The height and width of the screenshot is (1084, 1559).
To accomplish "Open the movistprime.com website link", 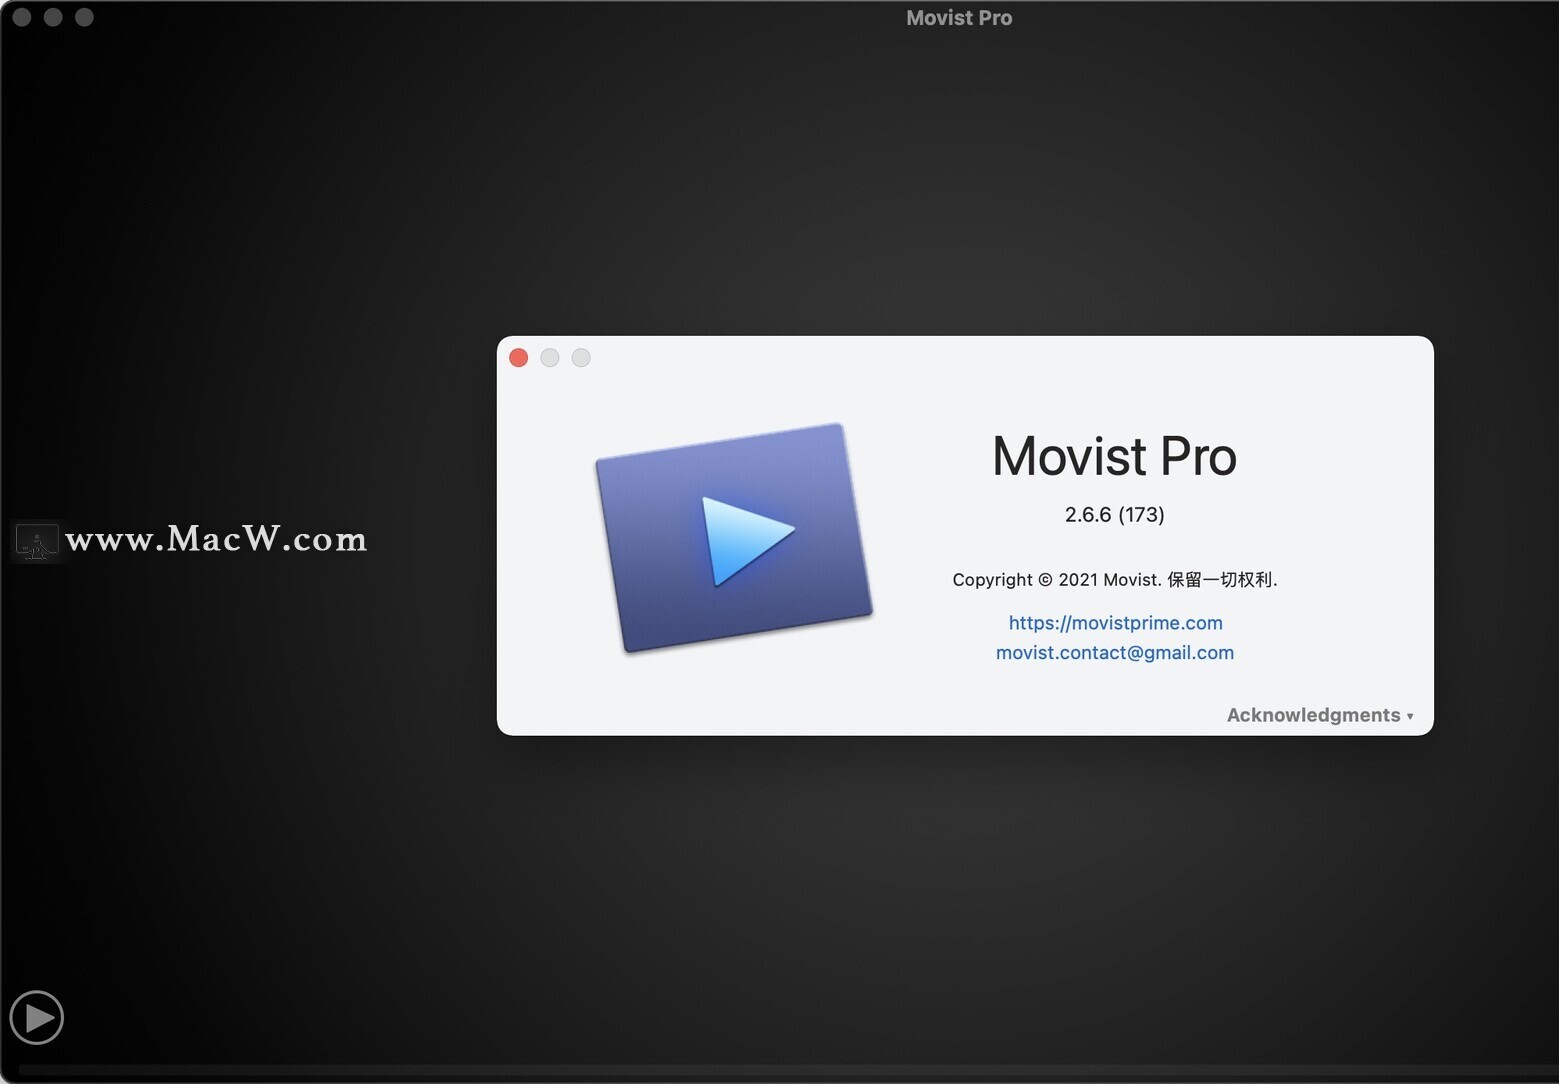I will (1115, 623).
